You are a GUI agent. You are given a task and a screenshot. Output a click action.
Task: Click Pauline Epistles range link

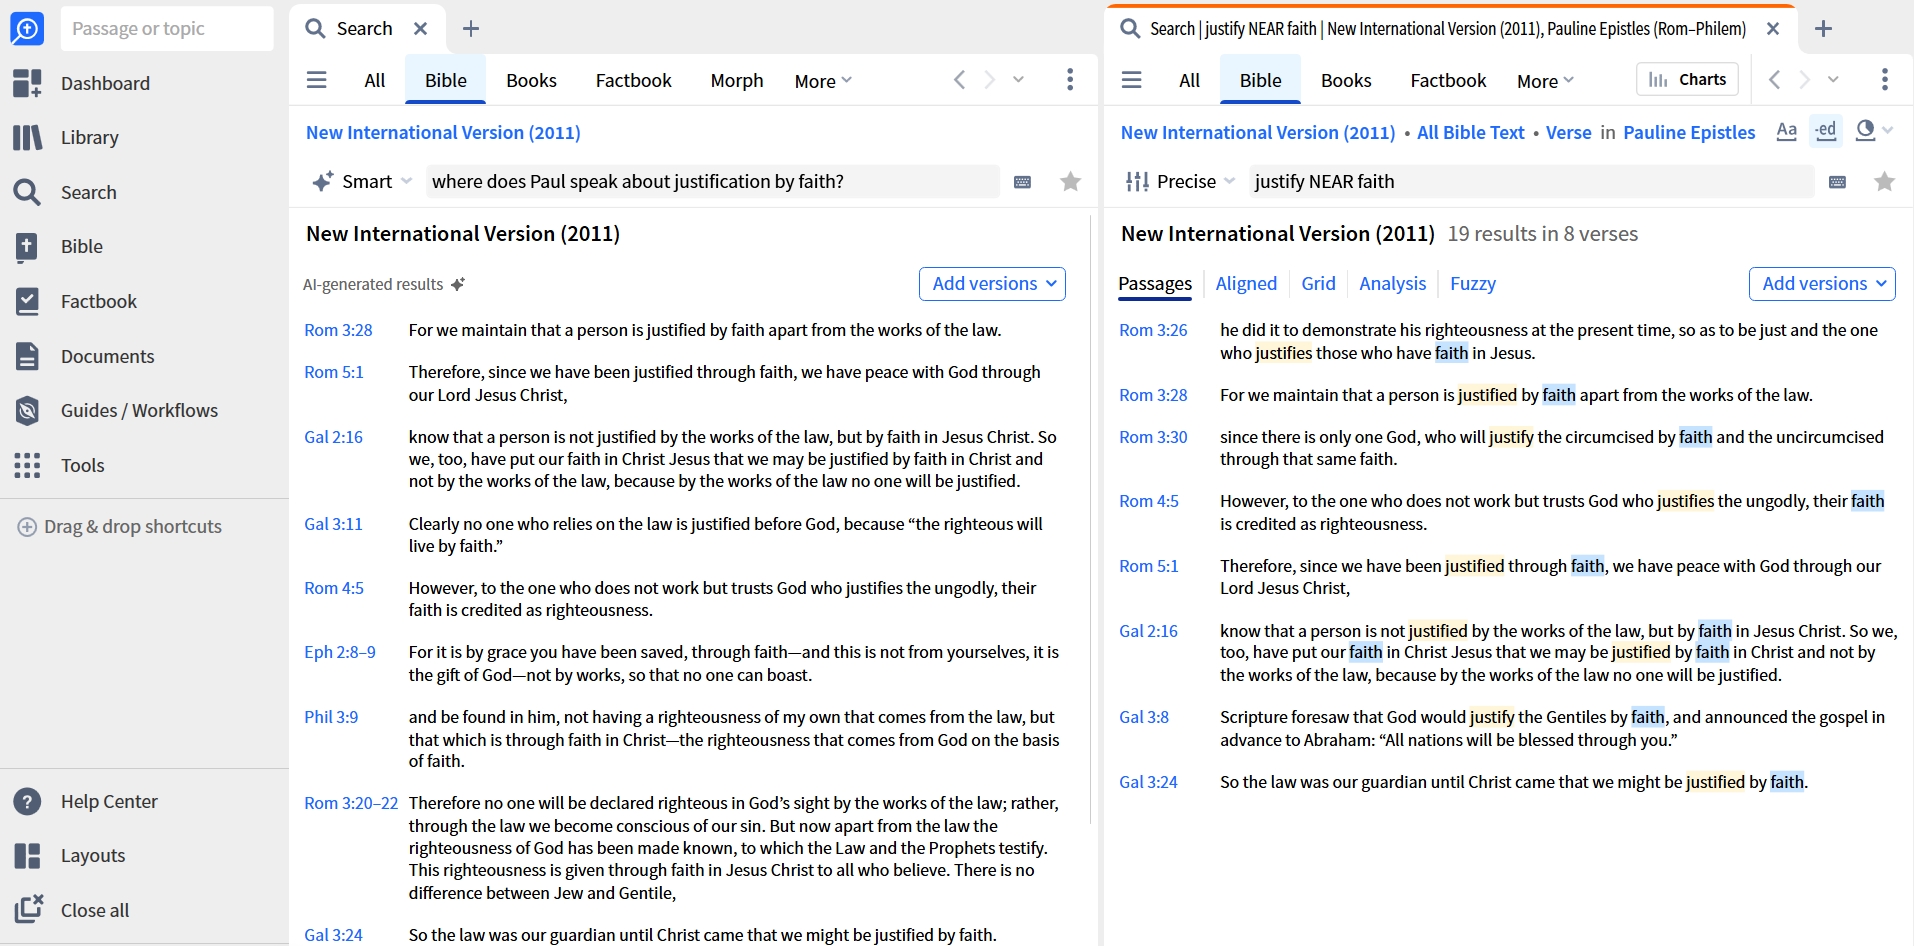pyautogui.click(x=1689, y=133)
